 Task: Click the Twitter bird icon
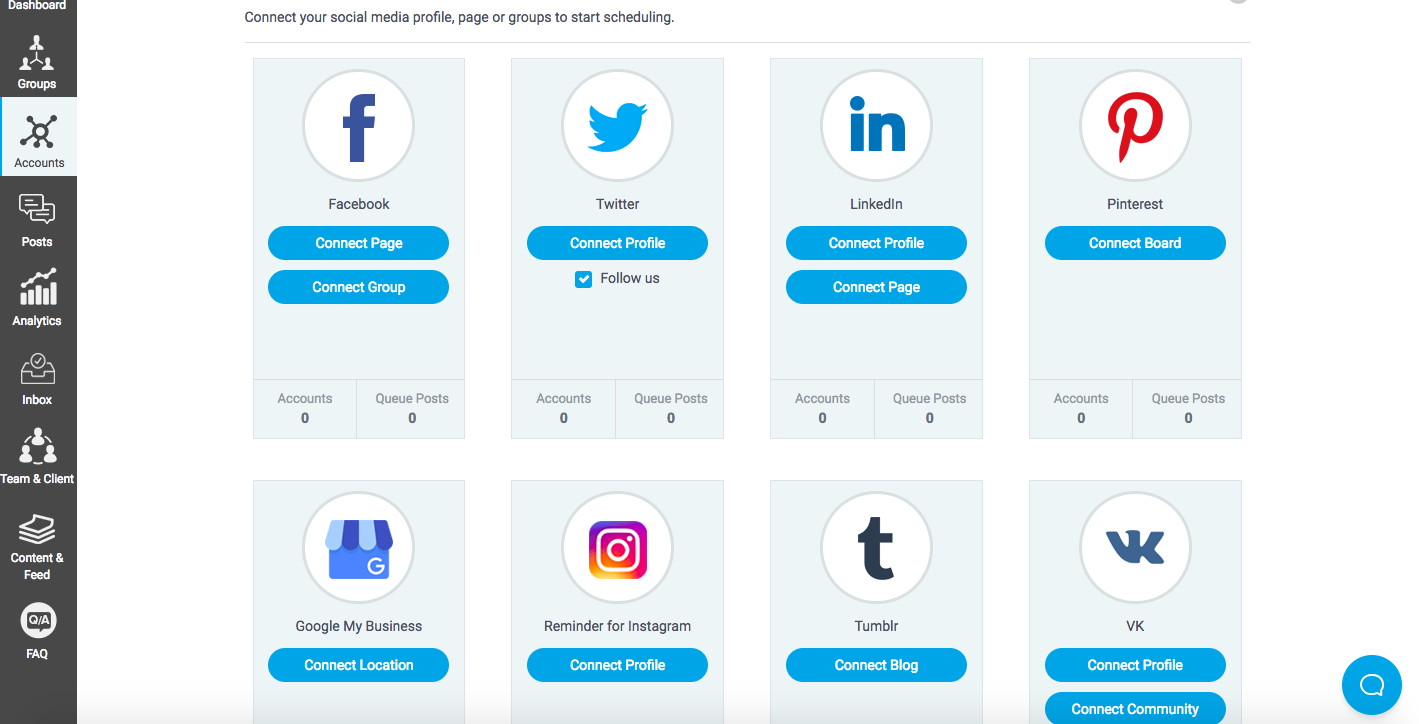[x=617, y=126]
